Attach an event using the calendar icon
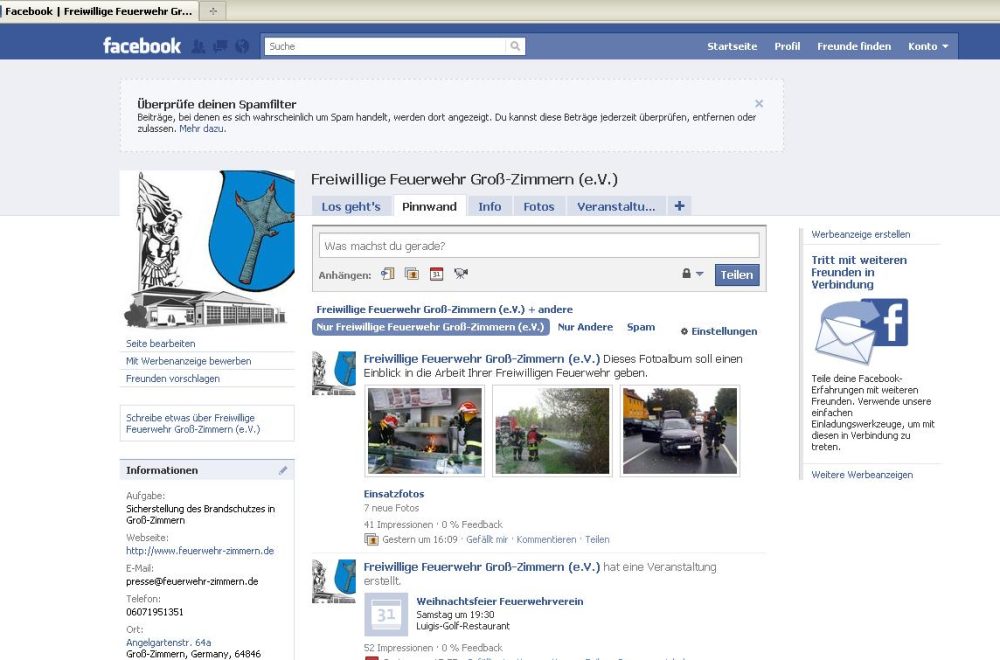 pyautogui.click(x=436, y=273)
